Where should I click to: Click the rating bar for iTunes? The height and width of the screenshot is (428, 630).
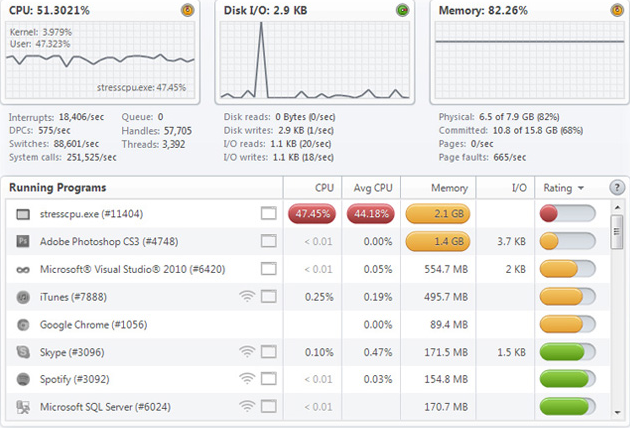[567, 297]
